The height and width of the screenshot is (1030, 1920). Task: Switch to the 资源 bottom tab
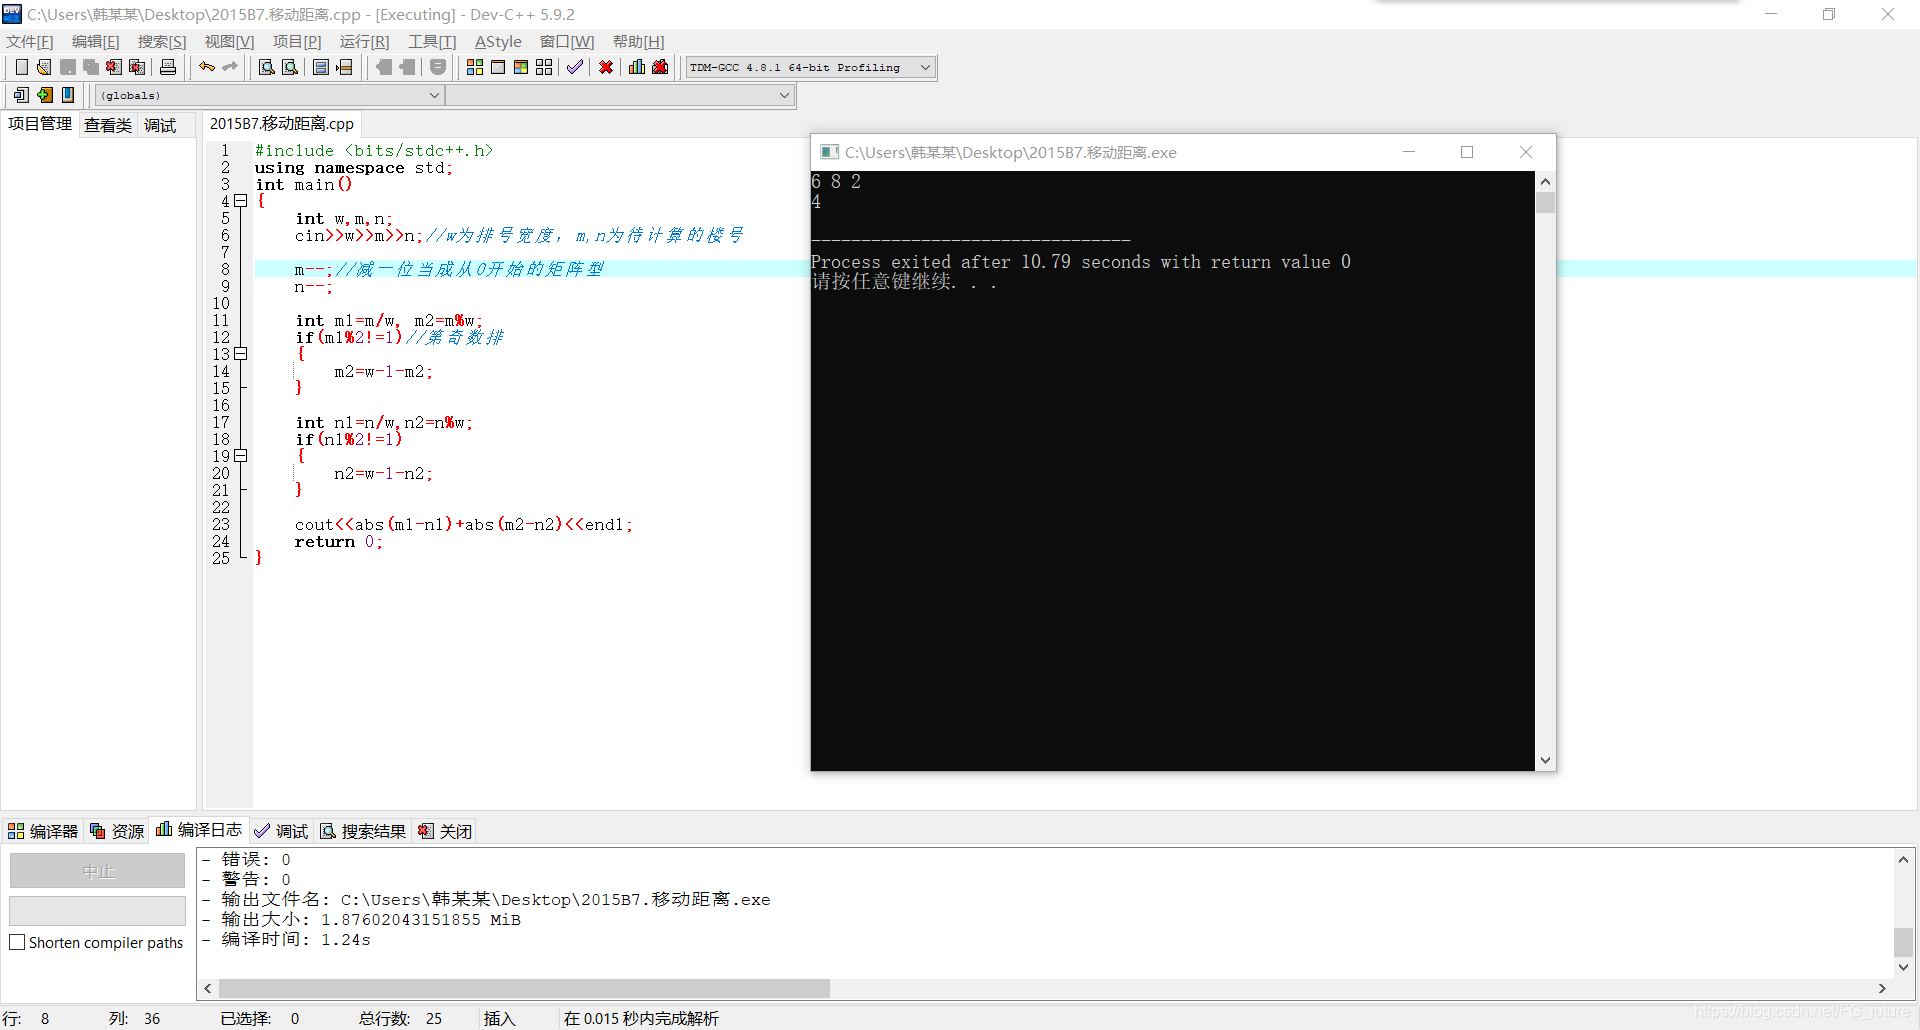[x=117, y=831]
